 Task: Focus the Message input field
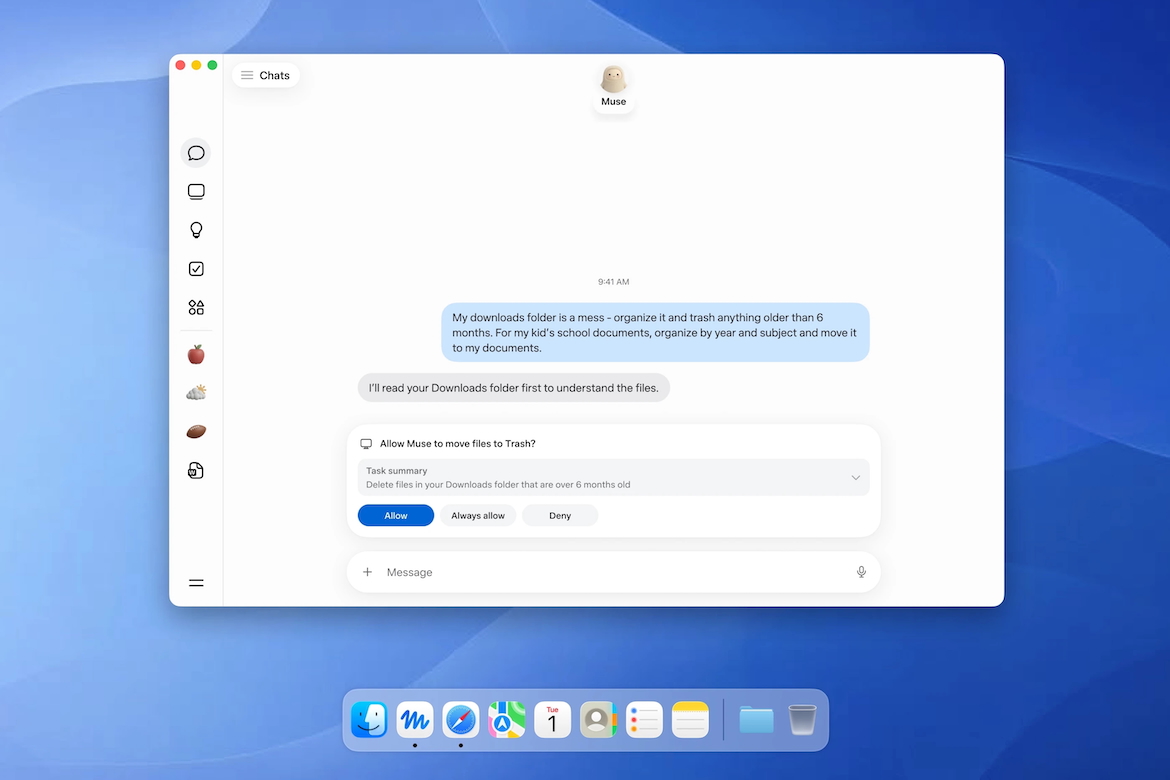point(613,572)
